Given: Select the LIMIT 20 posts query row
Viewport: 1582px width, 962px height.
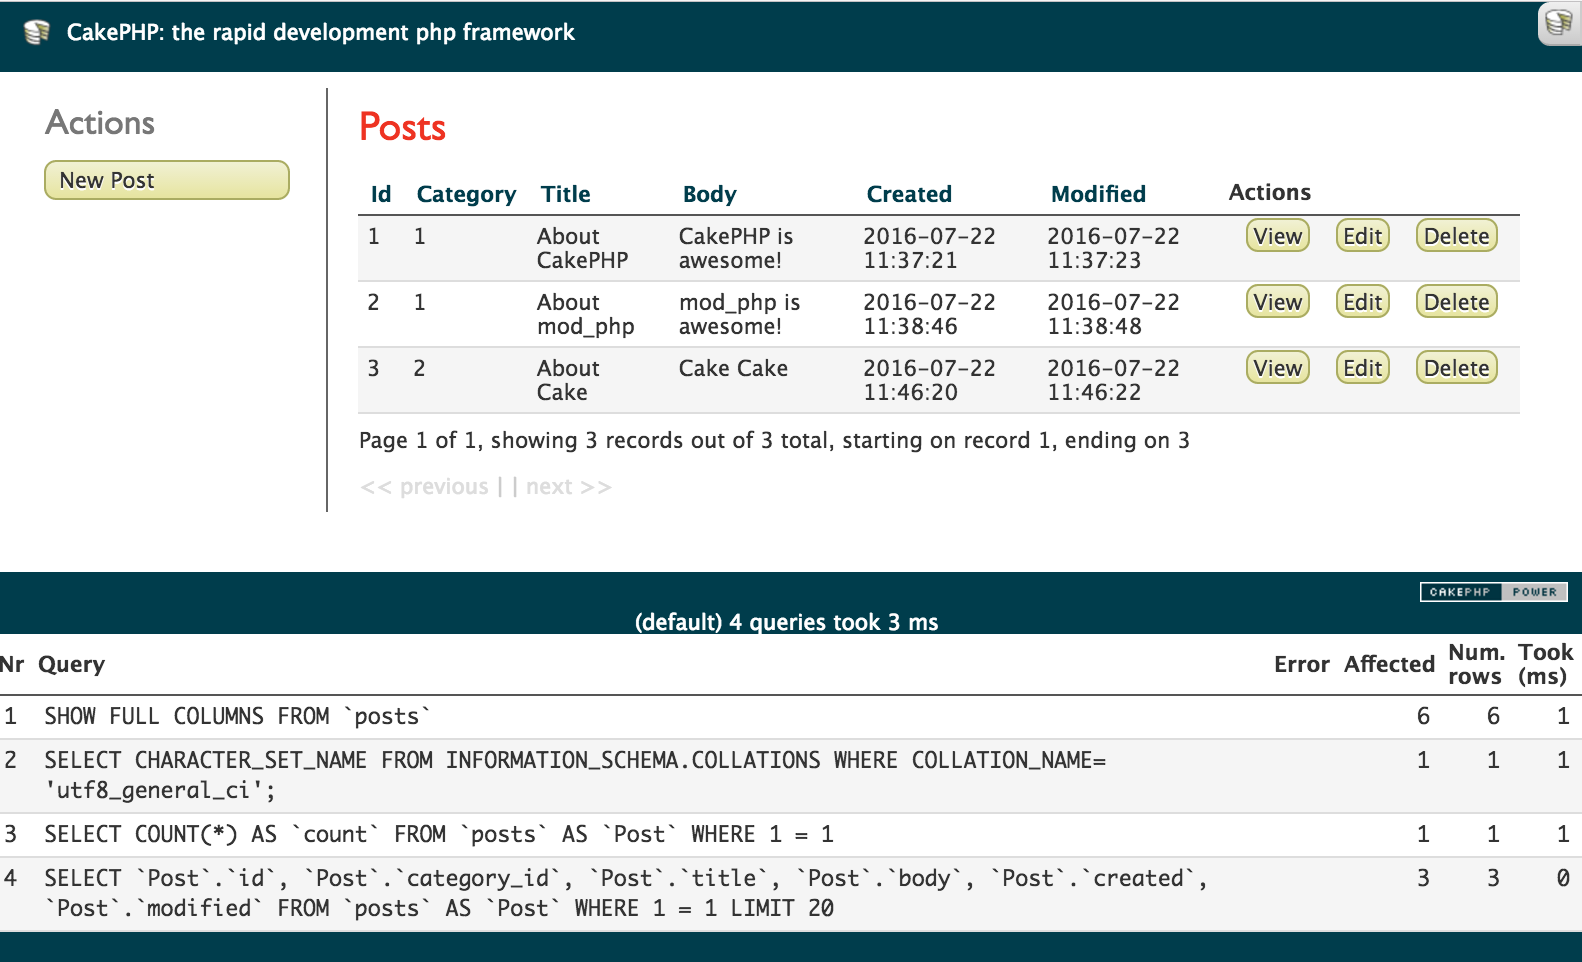Looking at the screenshot, I should (791, 893).
